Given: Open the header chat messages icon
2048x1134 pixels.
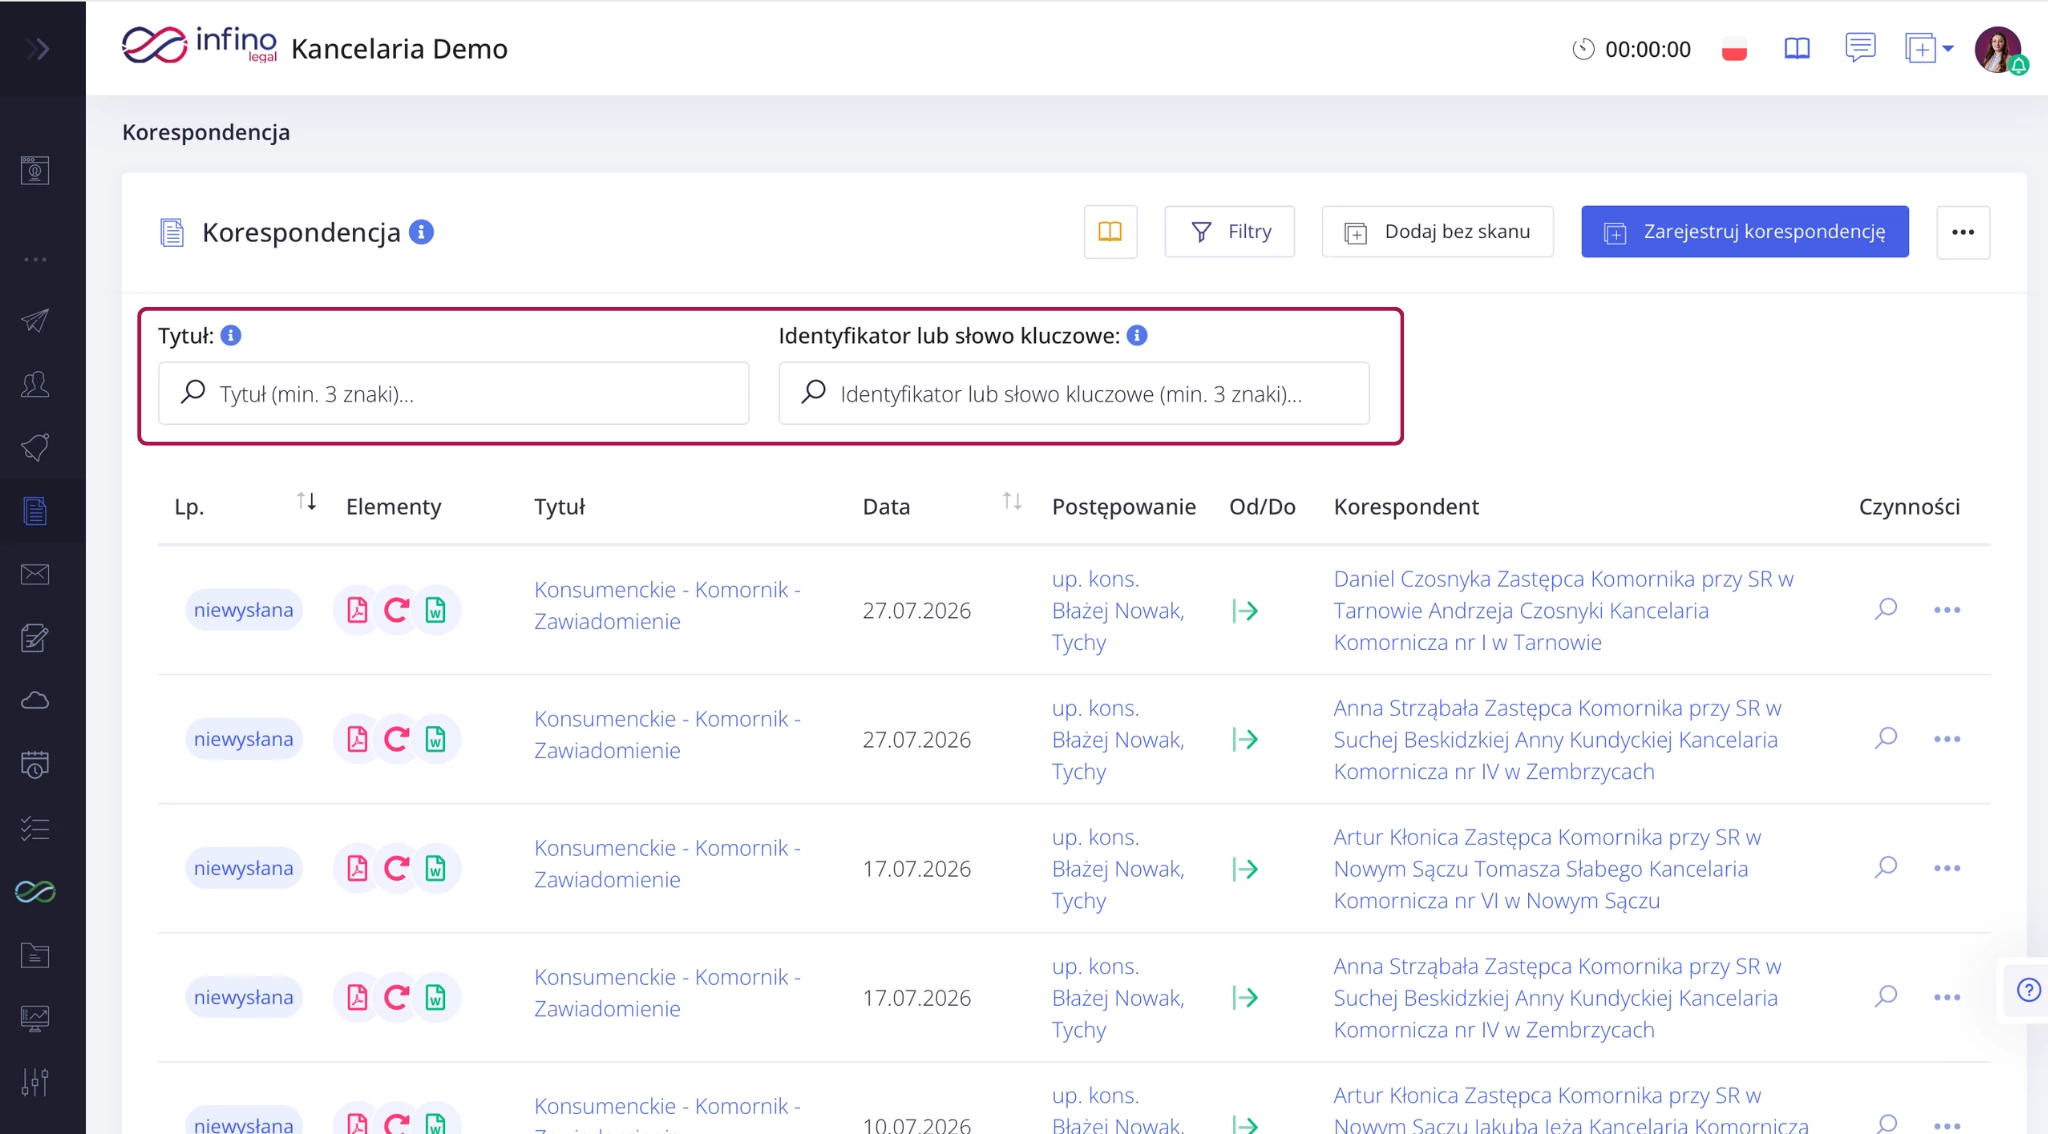Looking at the screenshot, I should click(x=1860, y=48).
